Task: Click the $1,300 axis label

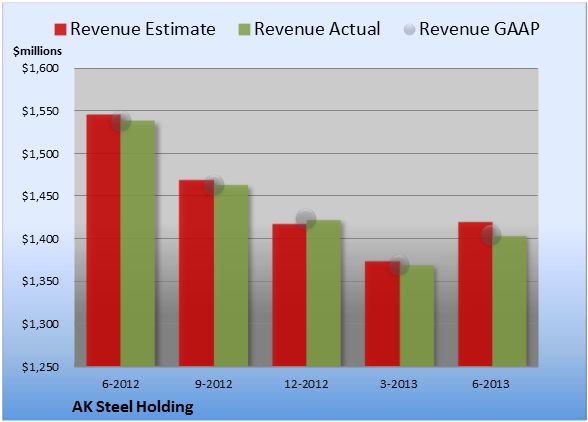Action: pyautogui.click(x=40, y=324)
